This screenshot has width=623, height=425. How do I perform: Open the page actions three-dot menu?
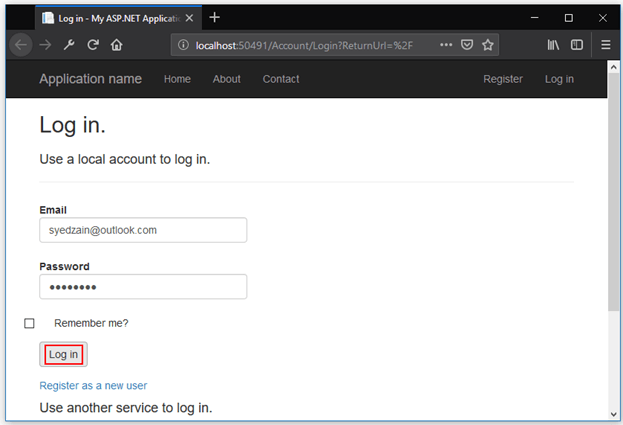click(x=445, y=45)
